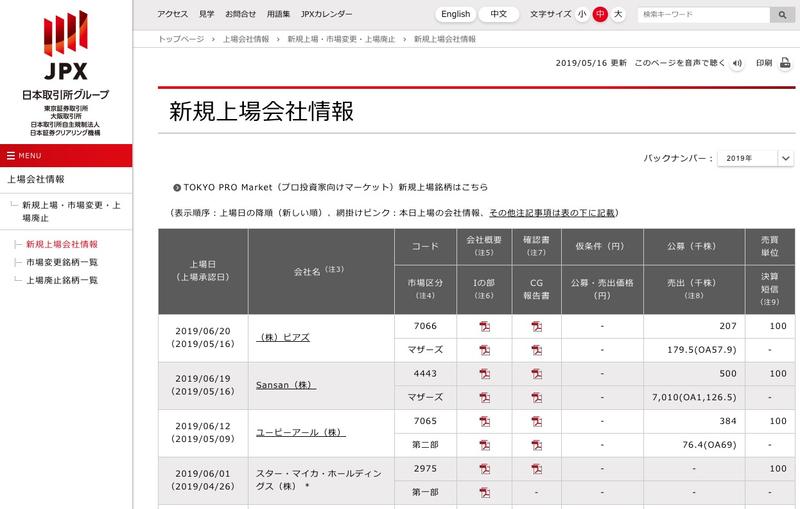Select 上場廃止銘柄一覧 in sidebar
800x509 pixels.
(62, 280)
